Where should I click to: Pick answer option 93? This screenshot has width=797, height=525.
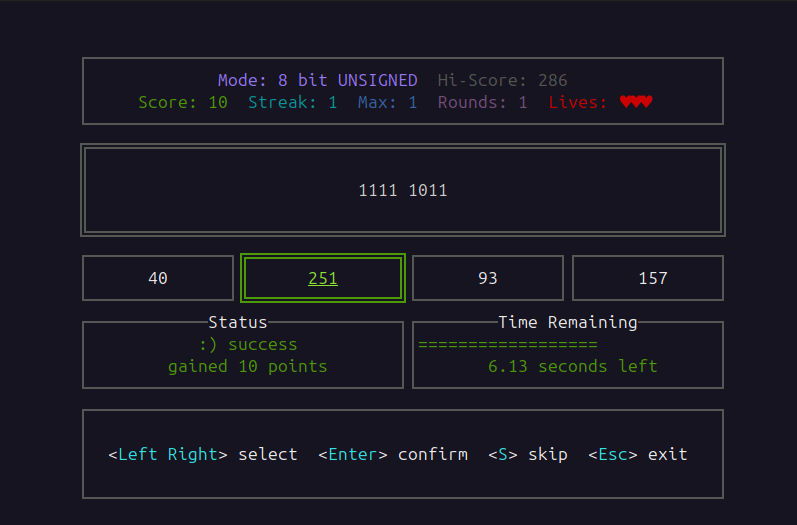click(x=488, y=278)
